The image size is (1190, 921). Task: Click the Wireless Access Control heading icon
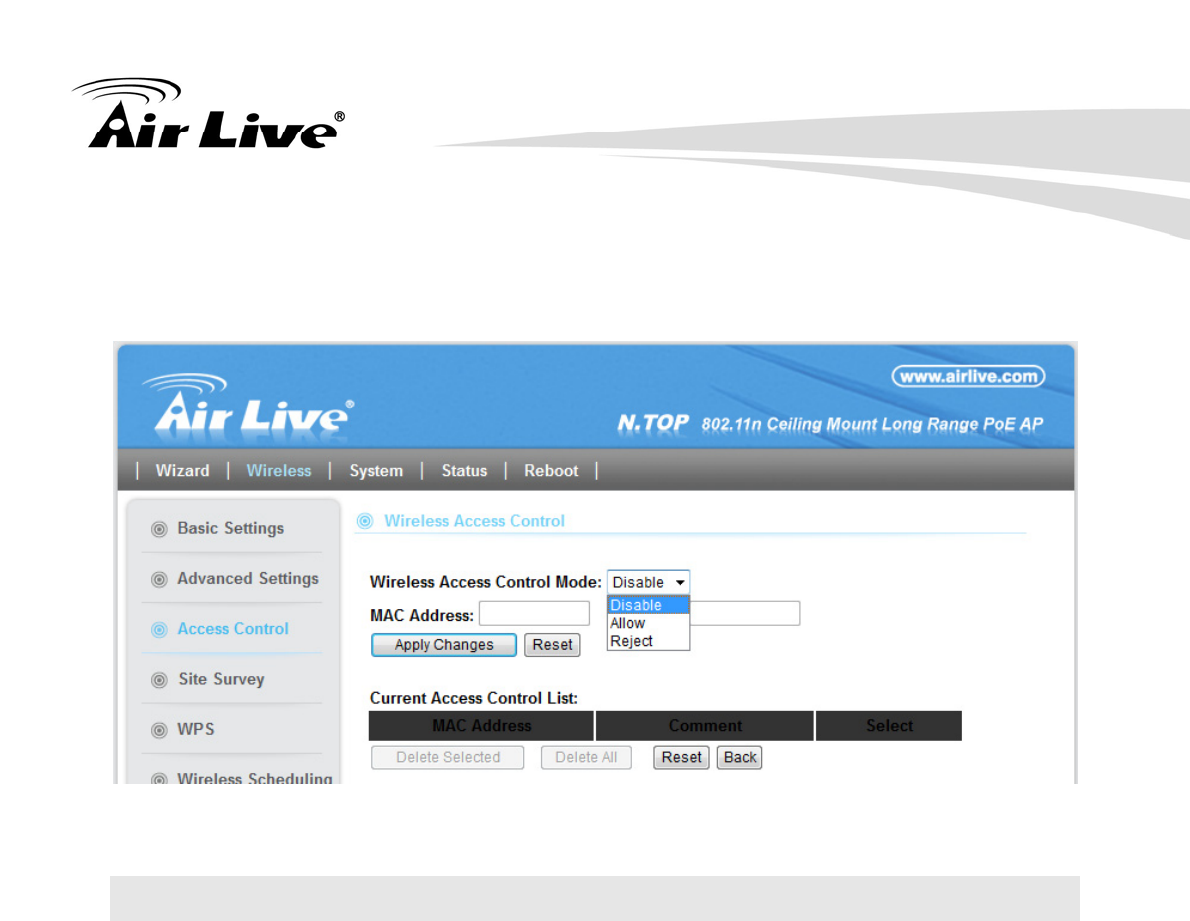click(365, 521)
